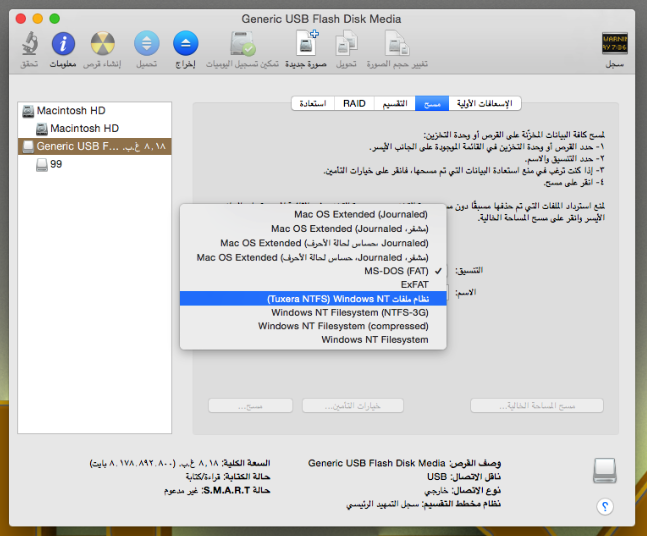Click the help question mark button
This screenshot has width=647, height=536.
pos(605,506)
